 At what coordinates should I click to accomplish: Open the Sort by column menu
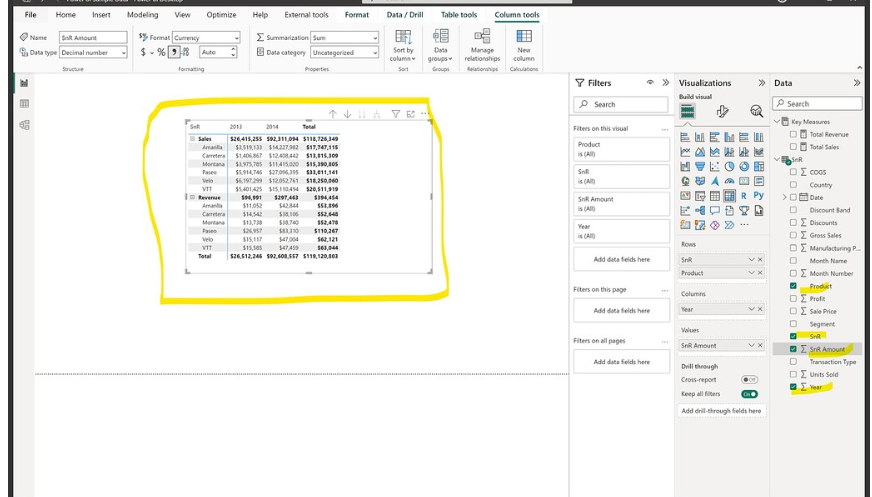(x=403, y=46)
